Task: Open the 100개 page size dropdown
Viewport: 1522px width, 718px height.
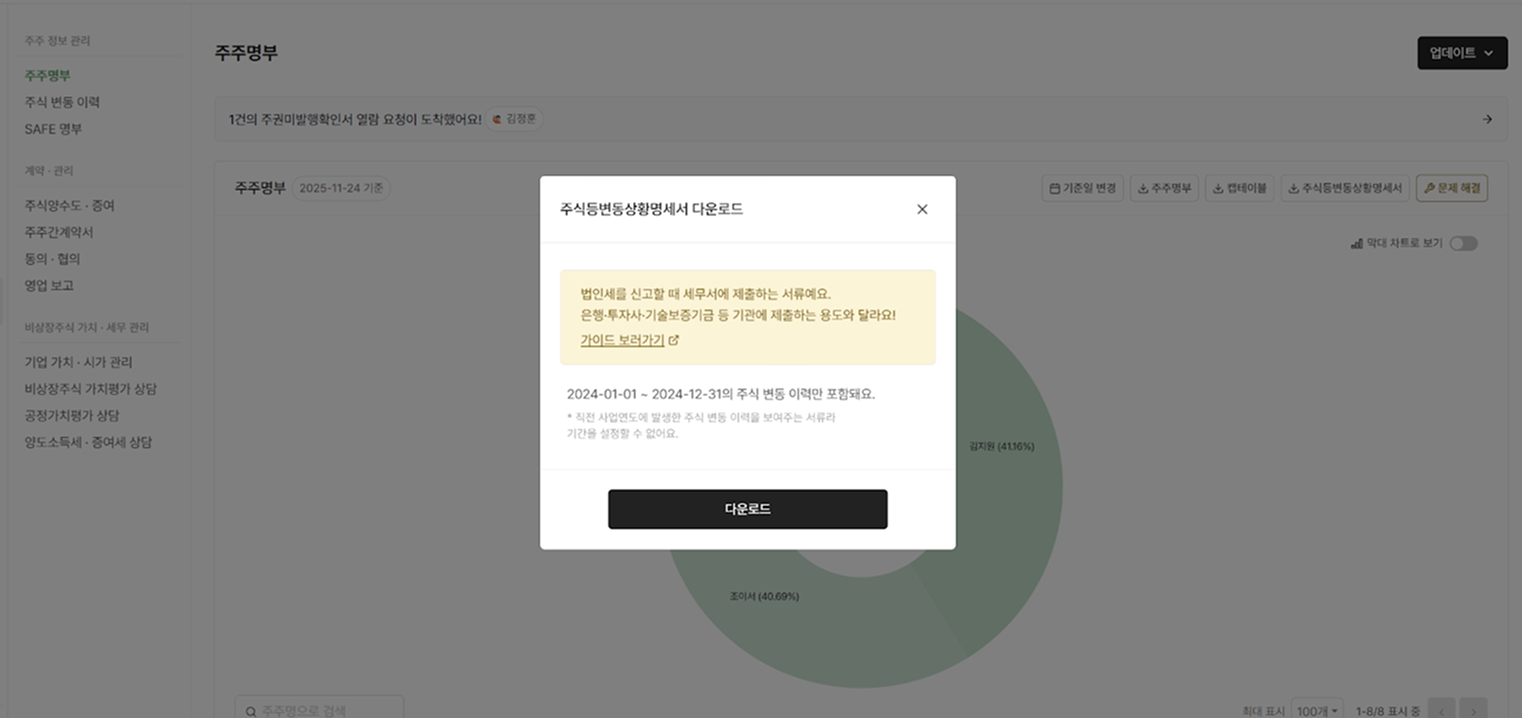Action: [1317, 710]
